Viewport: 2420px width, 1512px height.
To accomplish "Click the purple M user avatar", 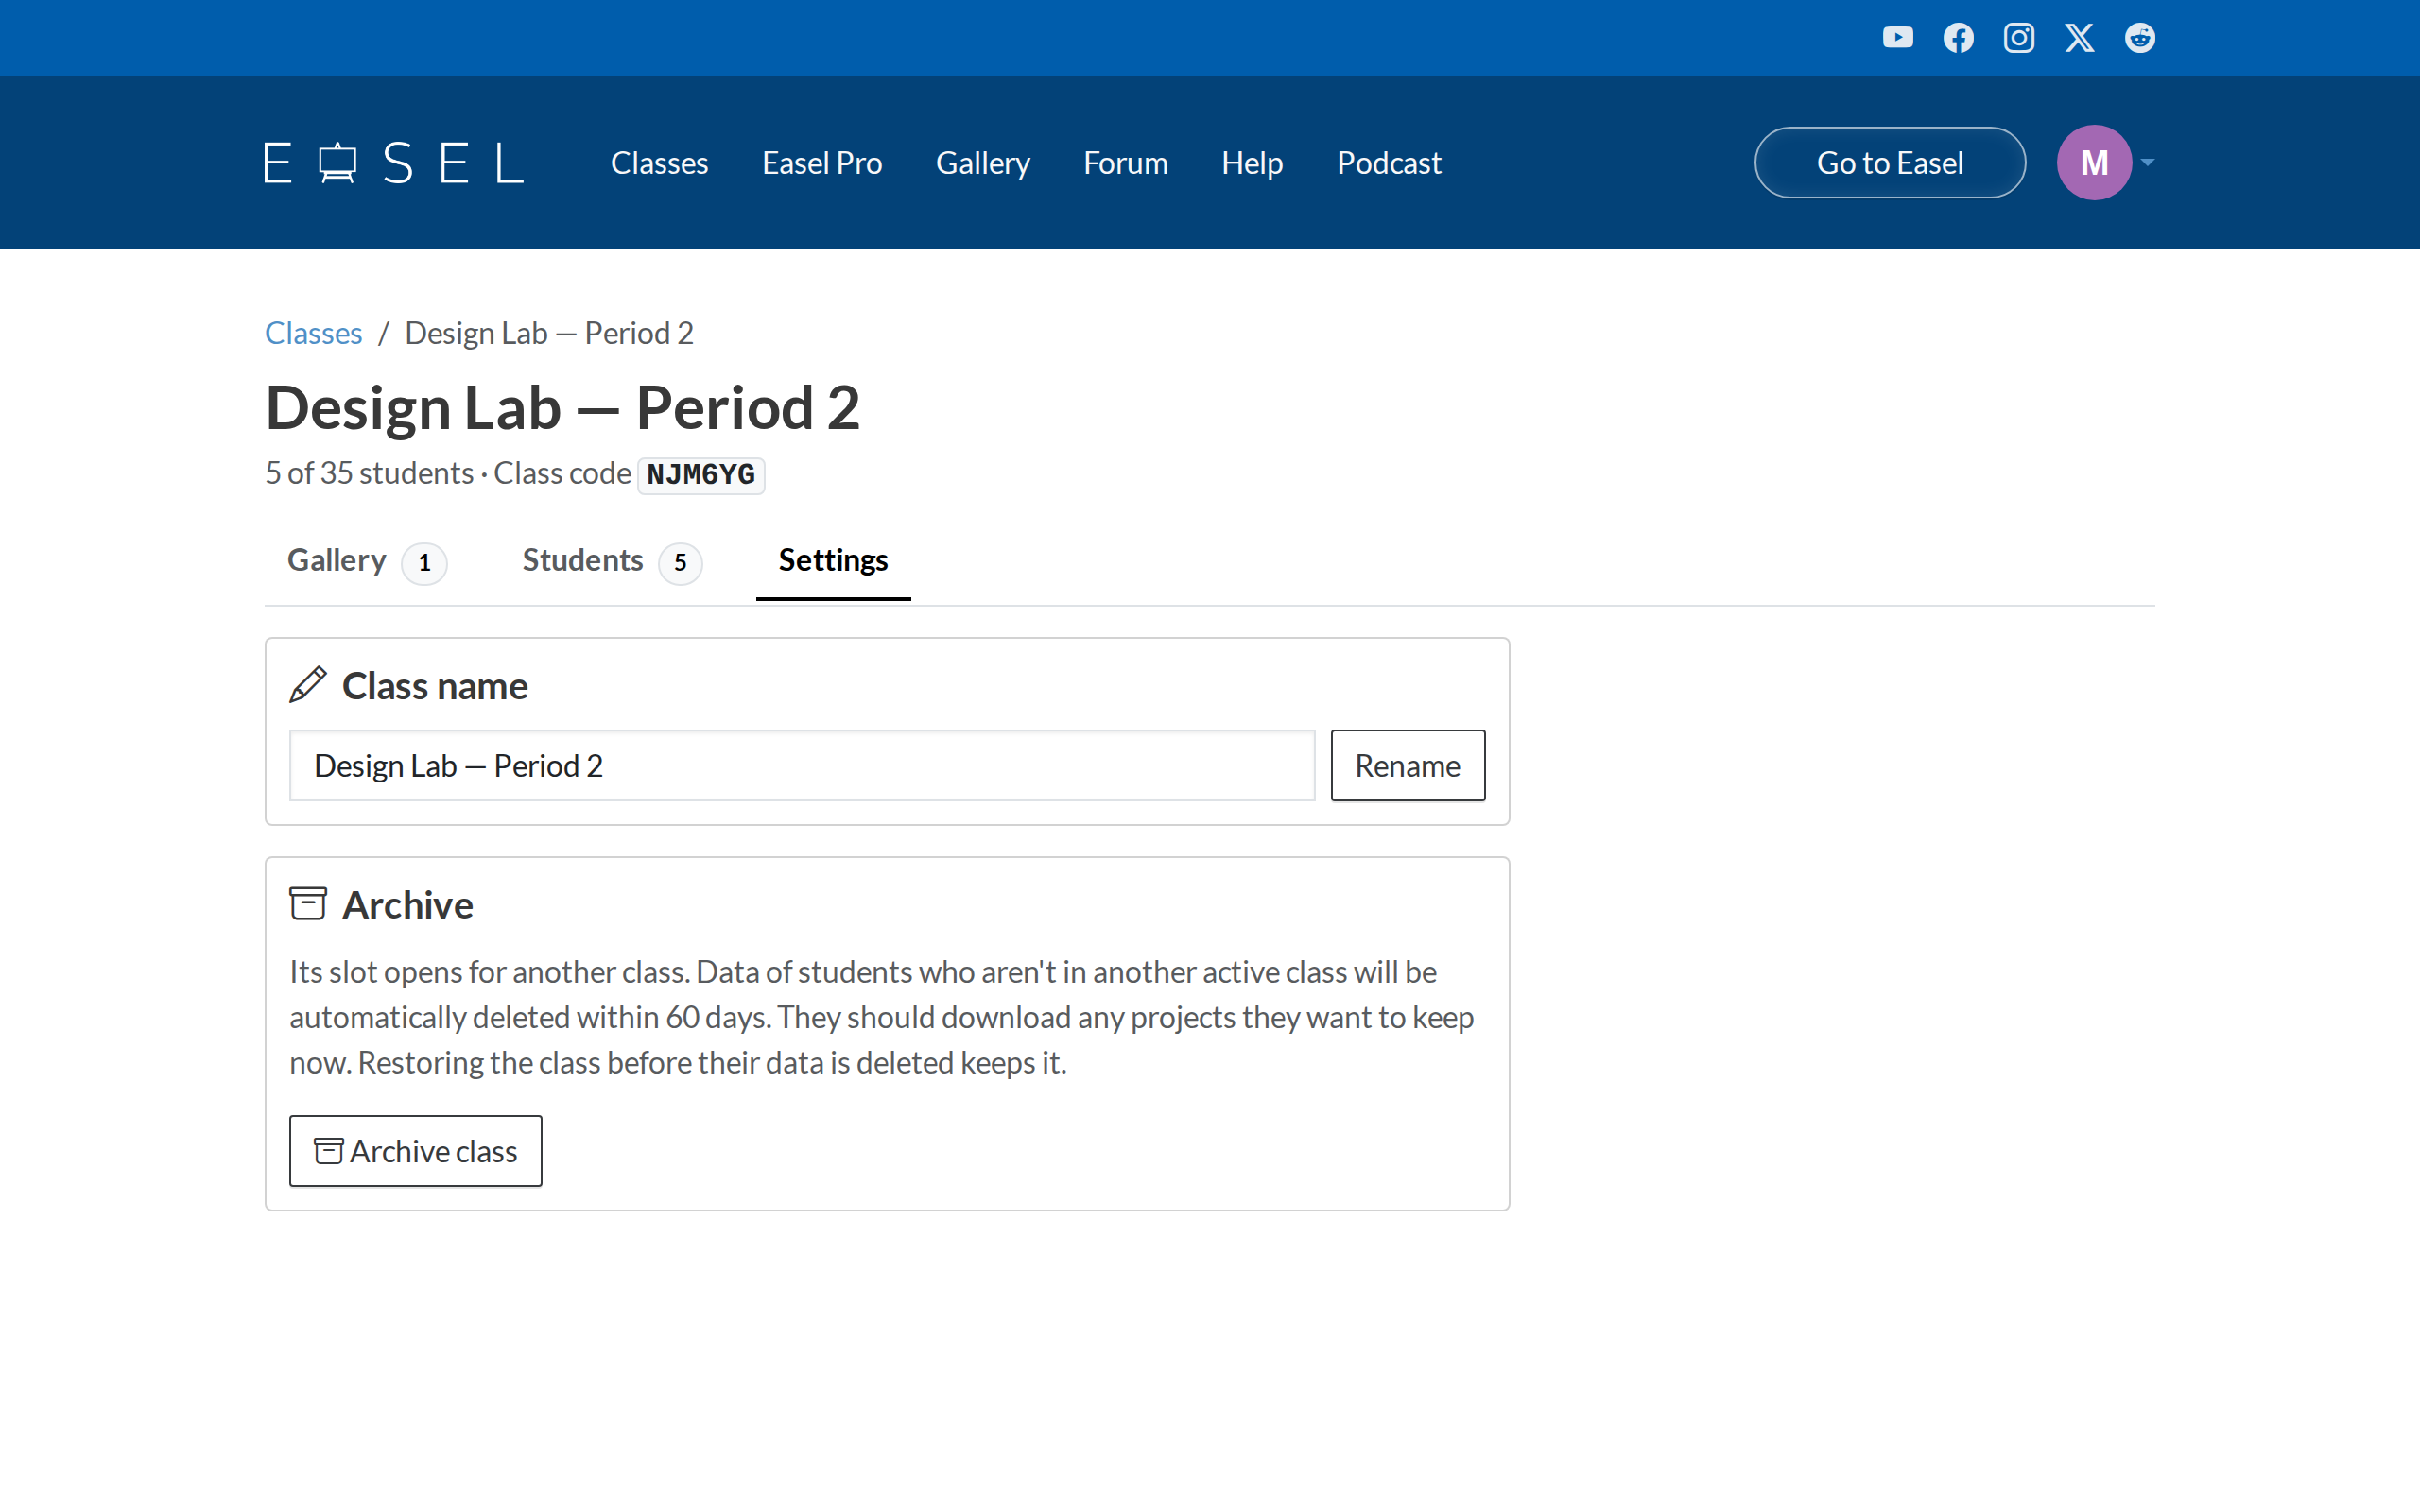I will click(2093, 162).
